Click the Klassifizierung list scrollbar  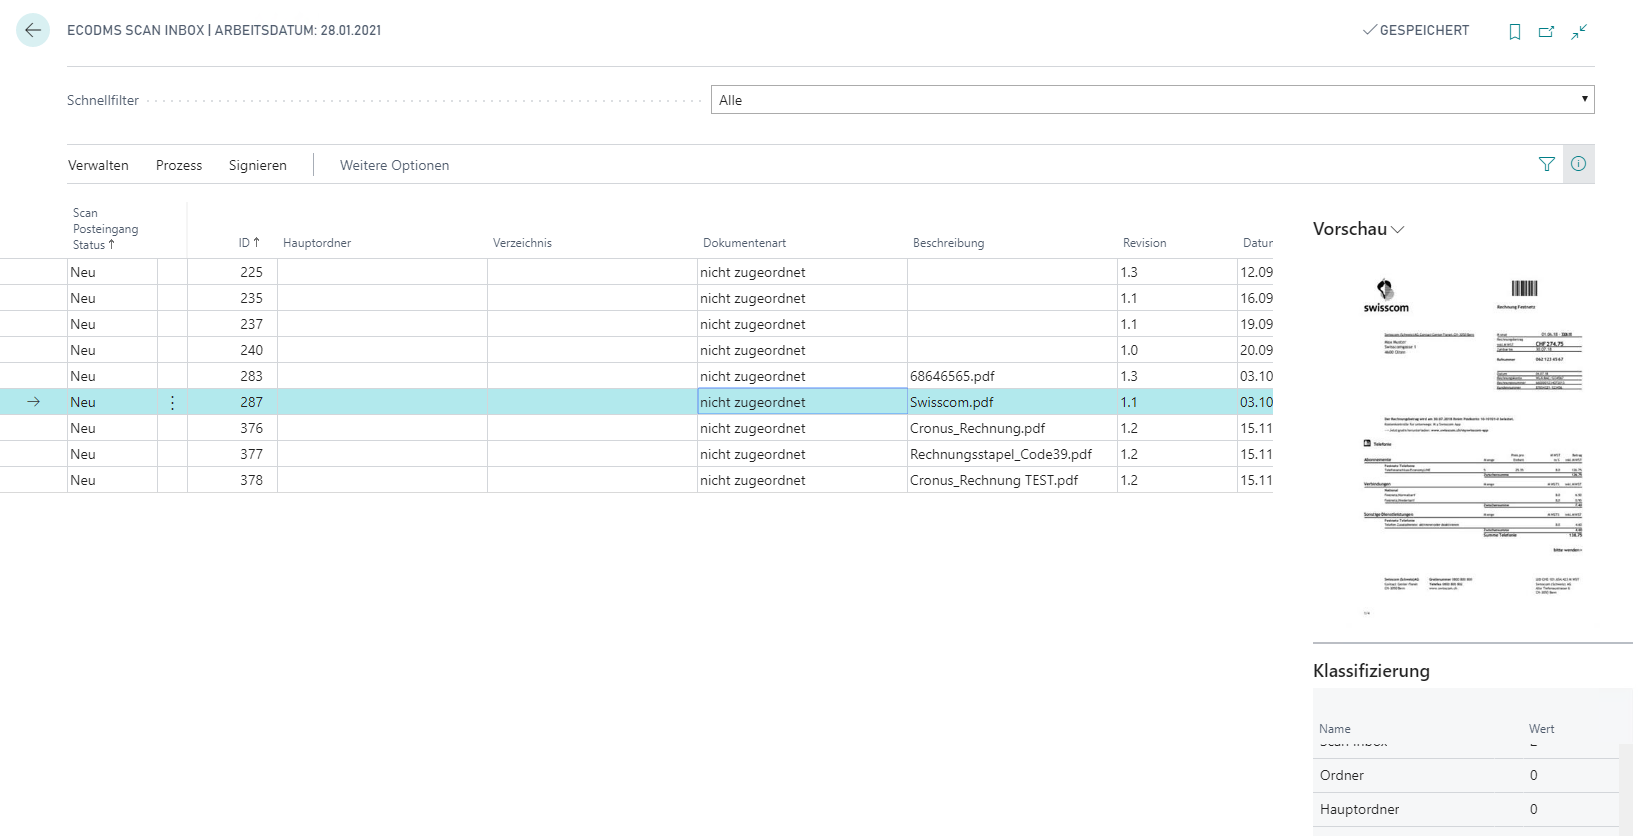pyautogui.click(x=1626, y=790)
